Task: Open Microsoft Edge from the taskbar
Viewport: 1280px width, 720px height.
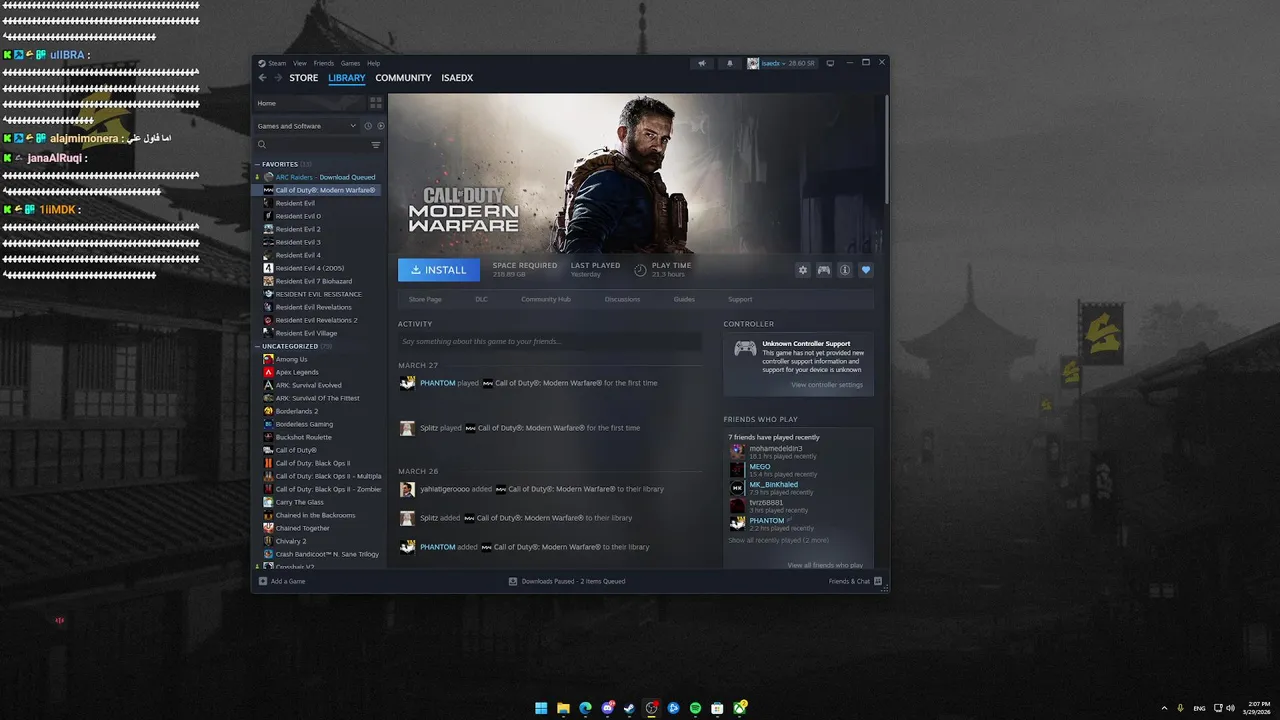Action: [585, 708]
